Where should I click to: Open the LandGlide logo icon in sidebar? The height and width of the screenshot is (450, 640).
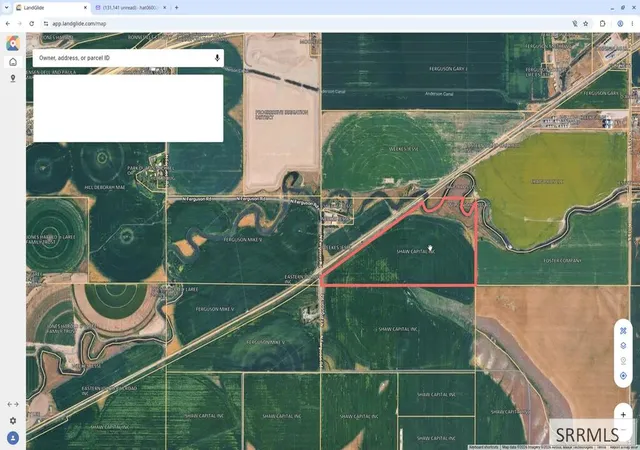[13, 43]
